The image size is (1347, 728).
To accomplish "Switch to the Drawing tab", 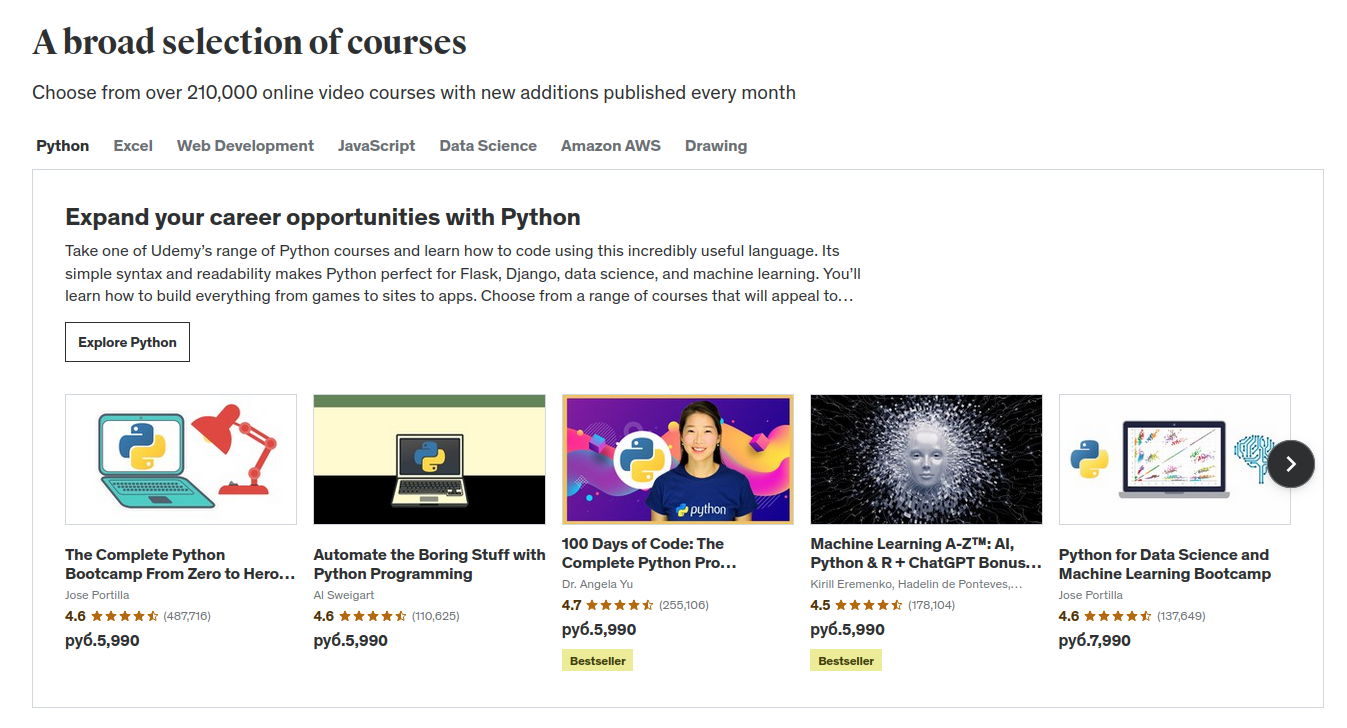I will click(x=716, y=146).
